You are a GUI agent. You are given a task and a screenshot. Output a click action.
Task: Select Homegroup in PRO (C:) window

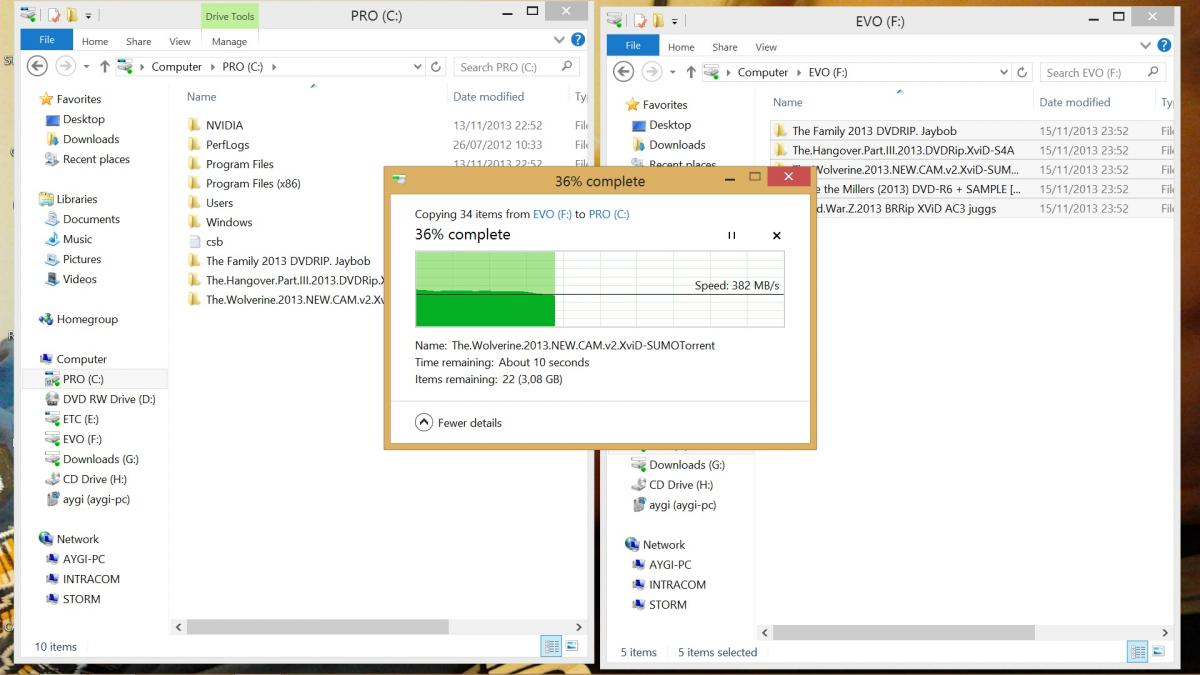pos(78,319)
